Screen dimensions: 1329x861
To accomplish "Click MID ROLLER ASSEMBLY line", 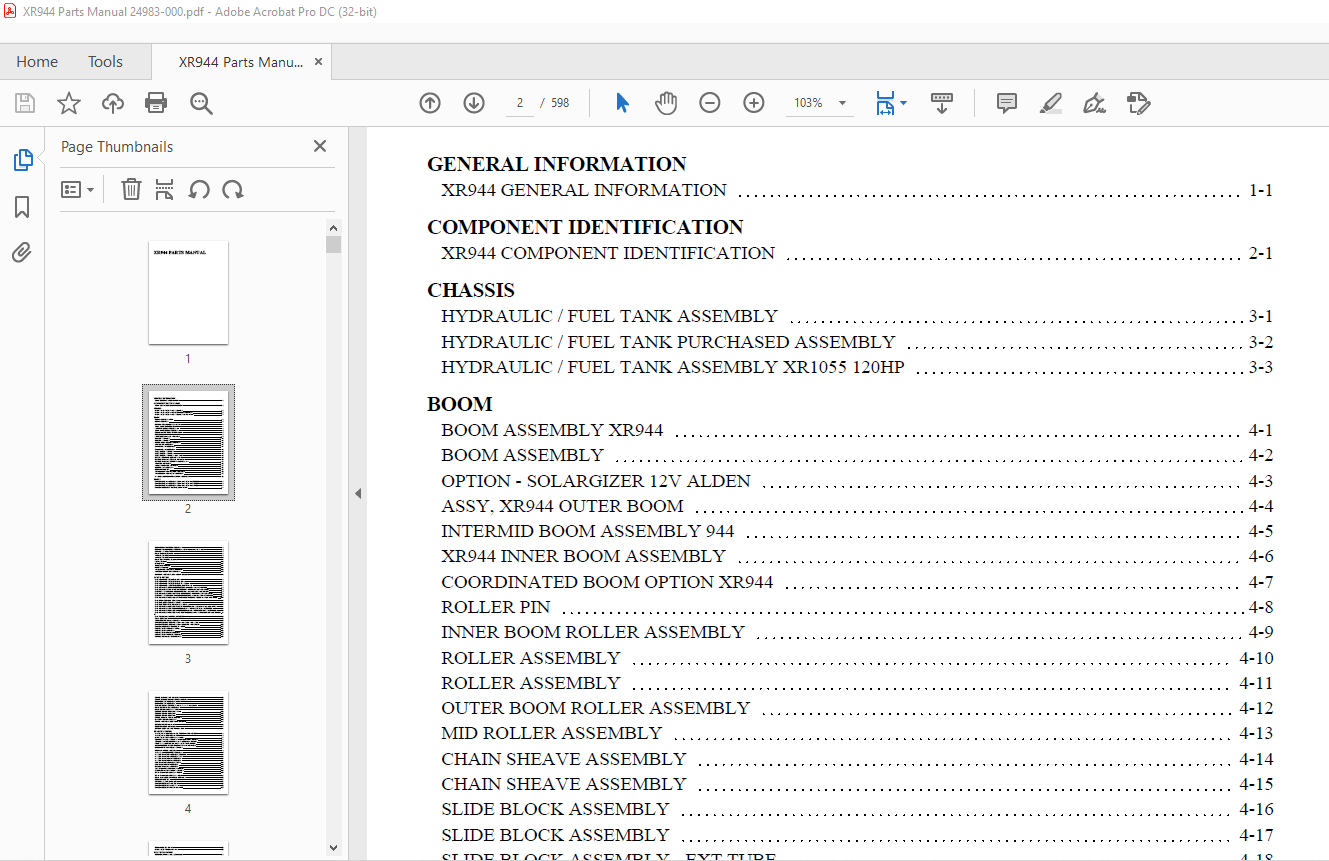I will [x=552, y=733].
